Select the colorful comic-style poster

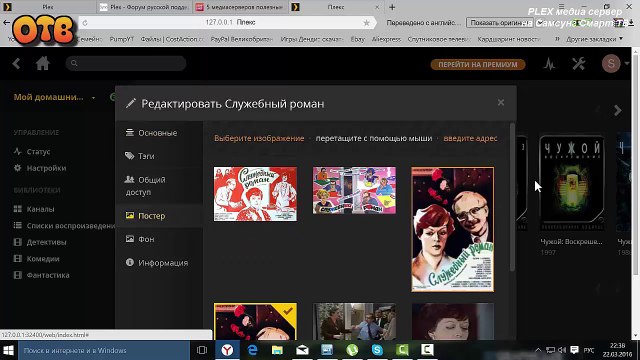click(x=354, y=190)
